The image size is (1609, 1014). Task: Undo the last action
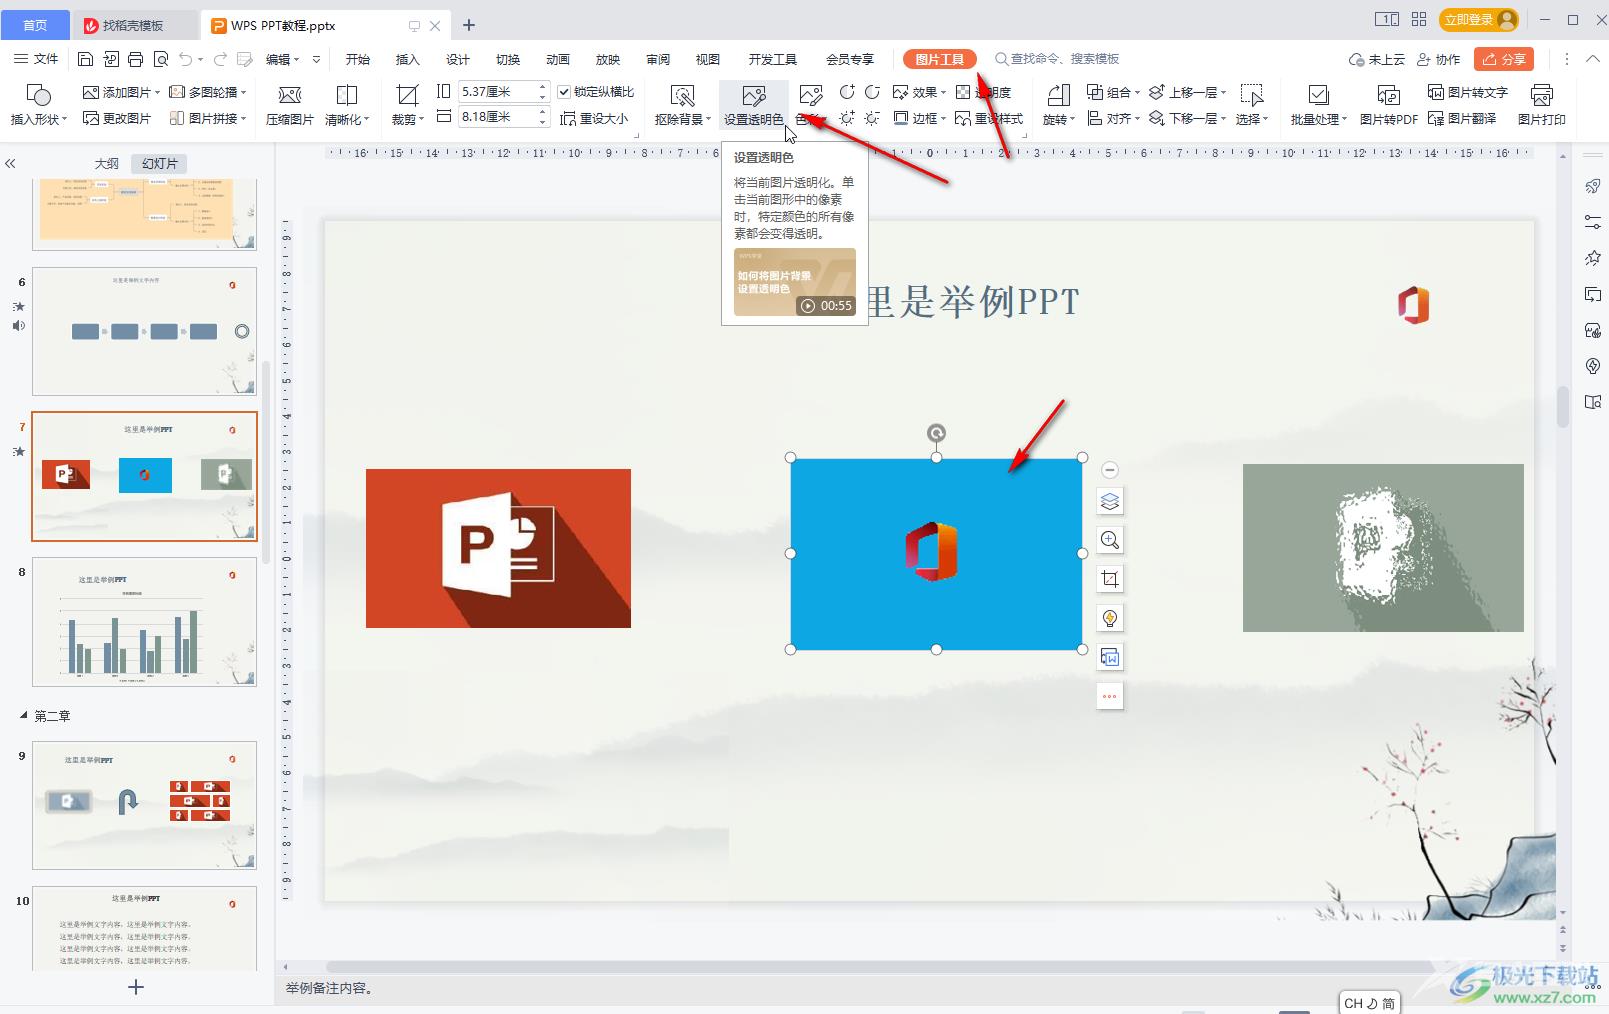(185, 59)
